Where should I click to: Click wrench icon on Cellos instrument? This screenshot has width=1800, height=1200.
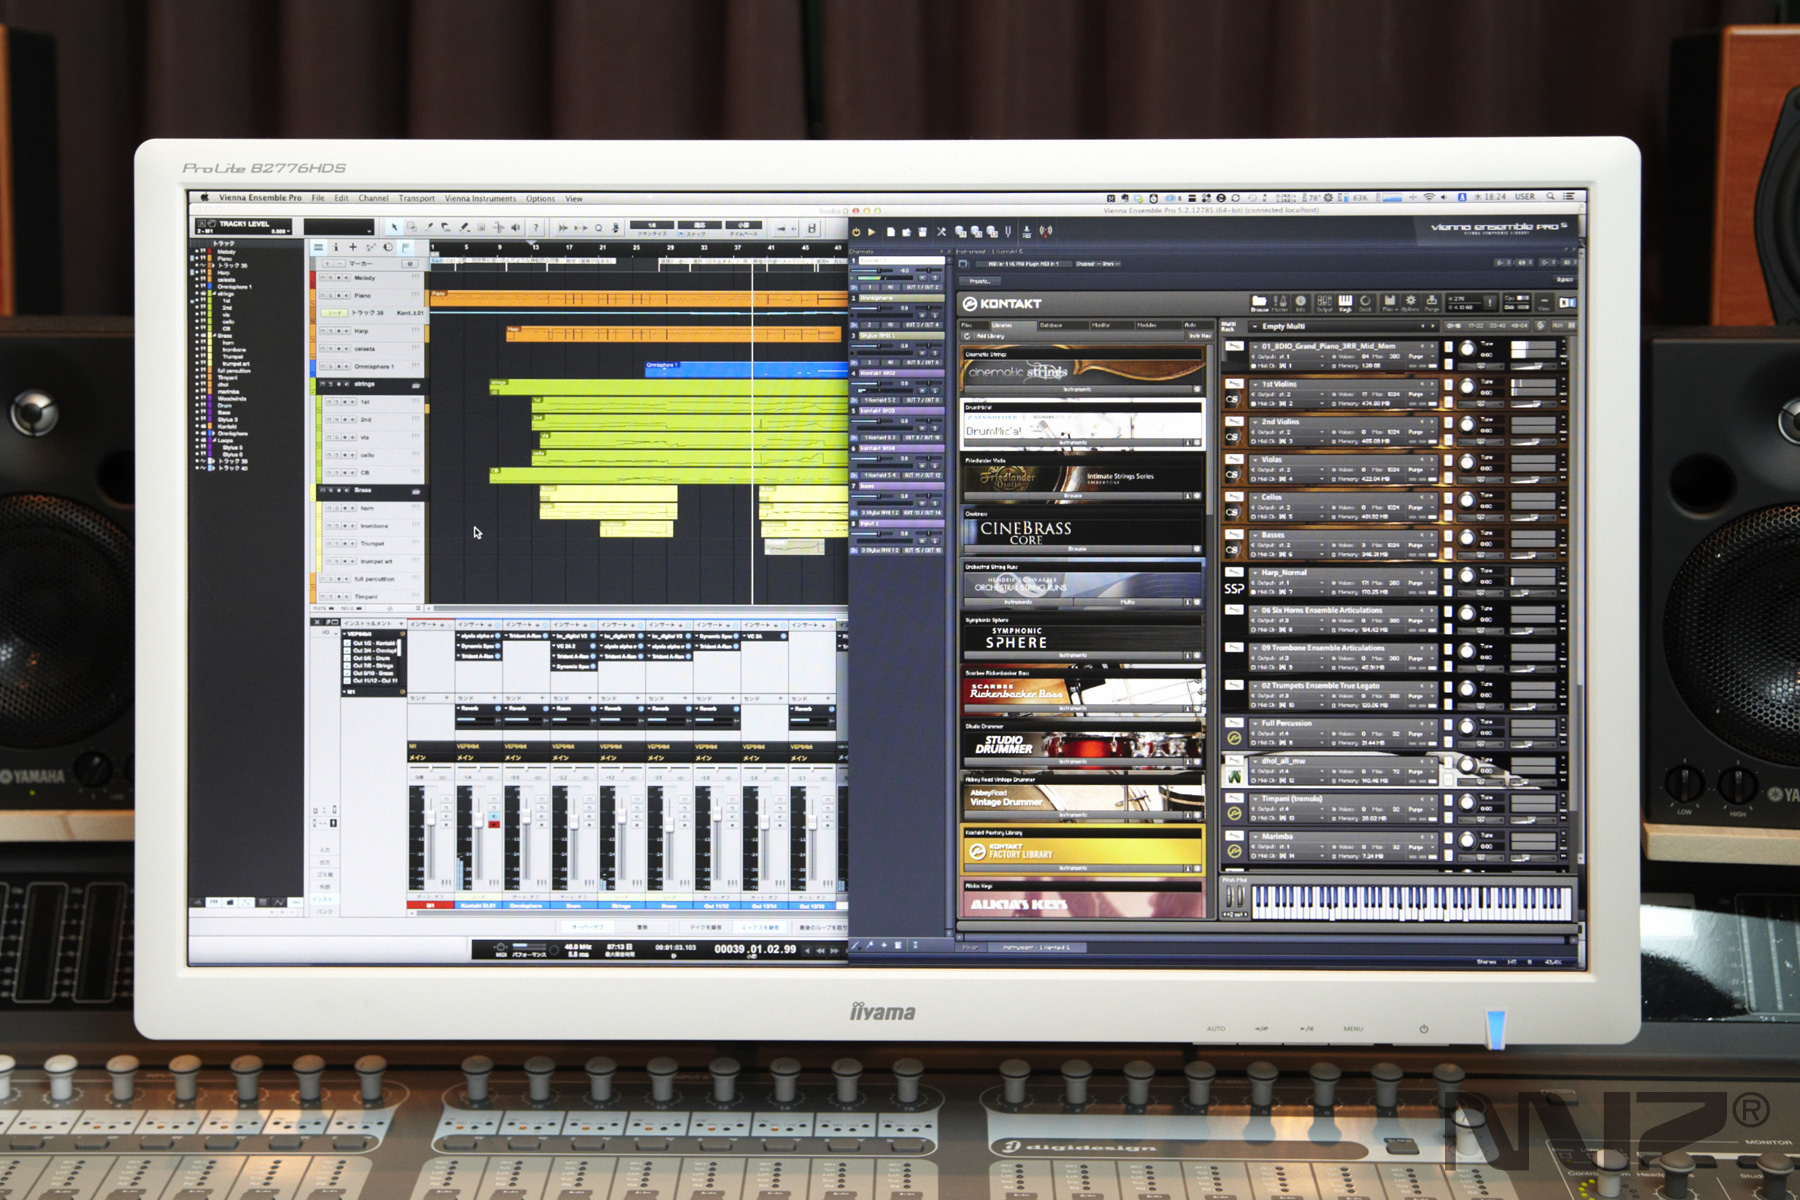1234,497
